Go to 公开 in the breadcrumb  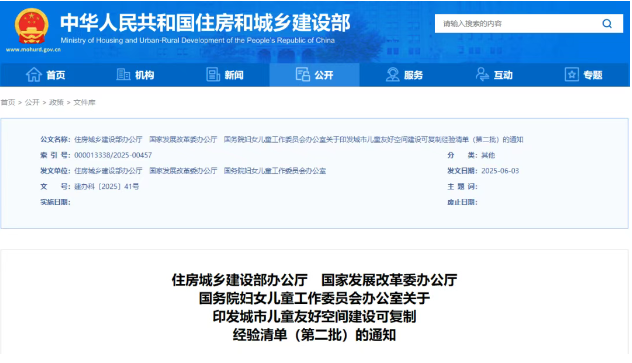click(x=32, y=102)
